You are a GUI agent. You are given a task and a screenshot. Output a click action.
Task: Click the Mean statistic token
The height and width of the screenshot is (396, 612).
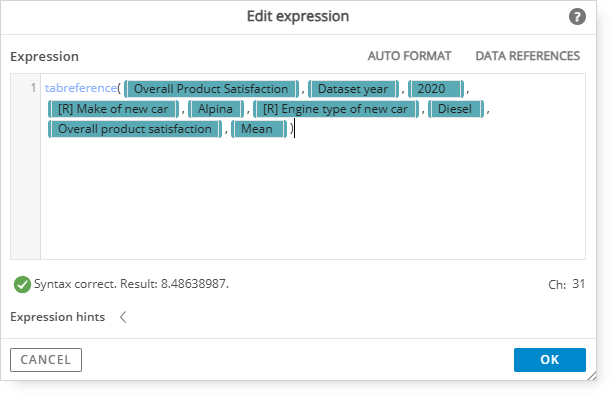pyautogui.click(x=259, y=129)
